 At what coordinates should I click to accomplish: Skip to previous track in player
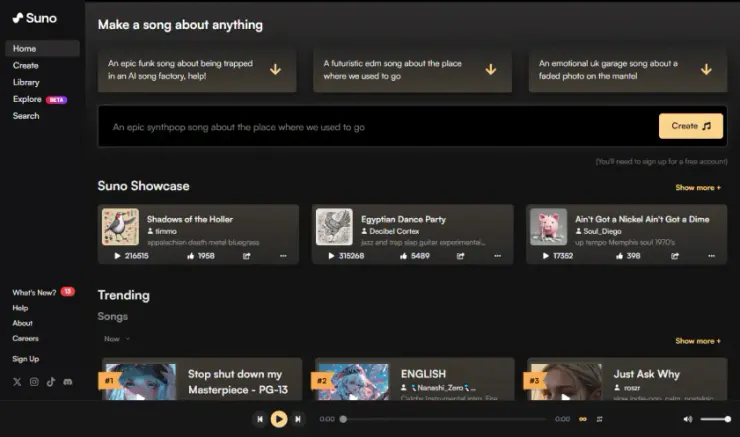(x=260, y=419)
